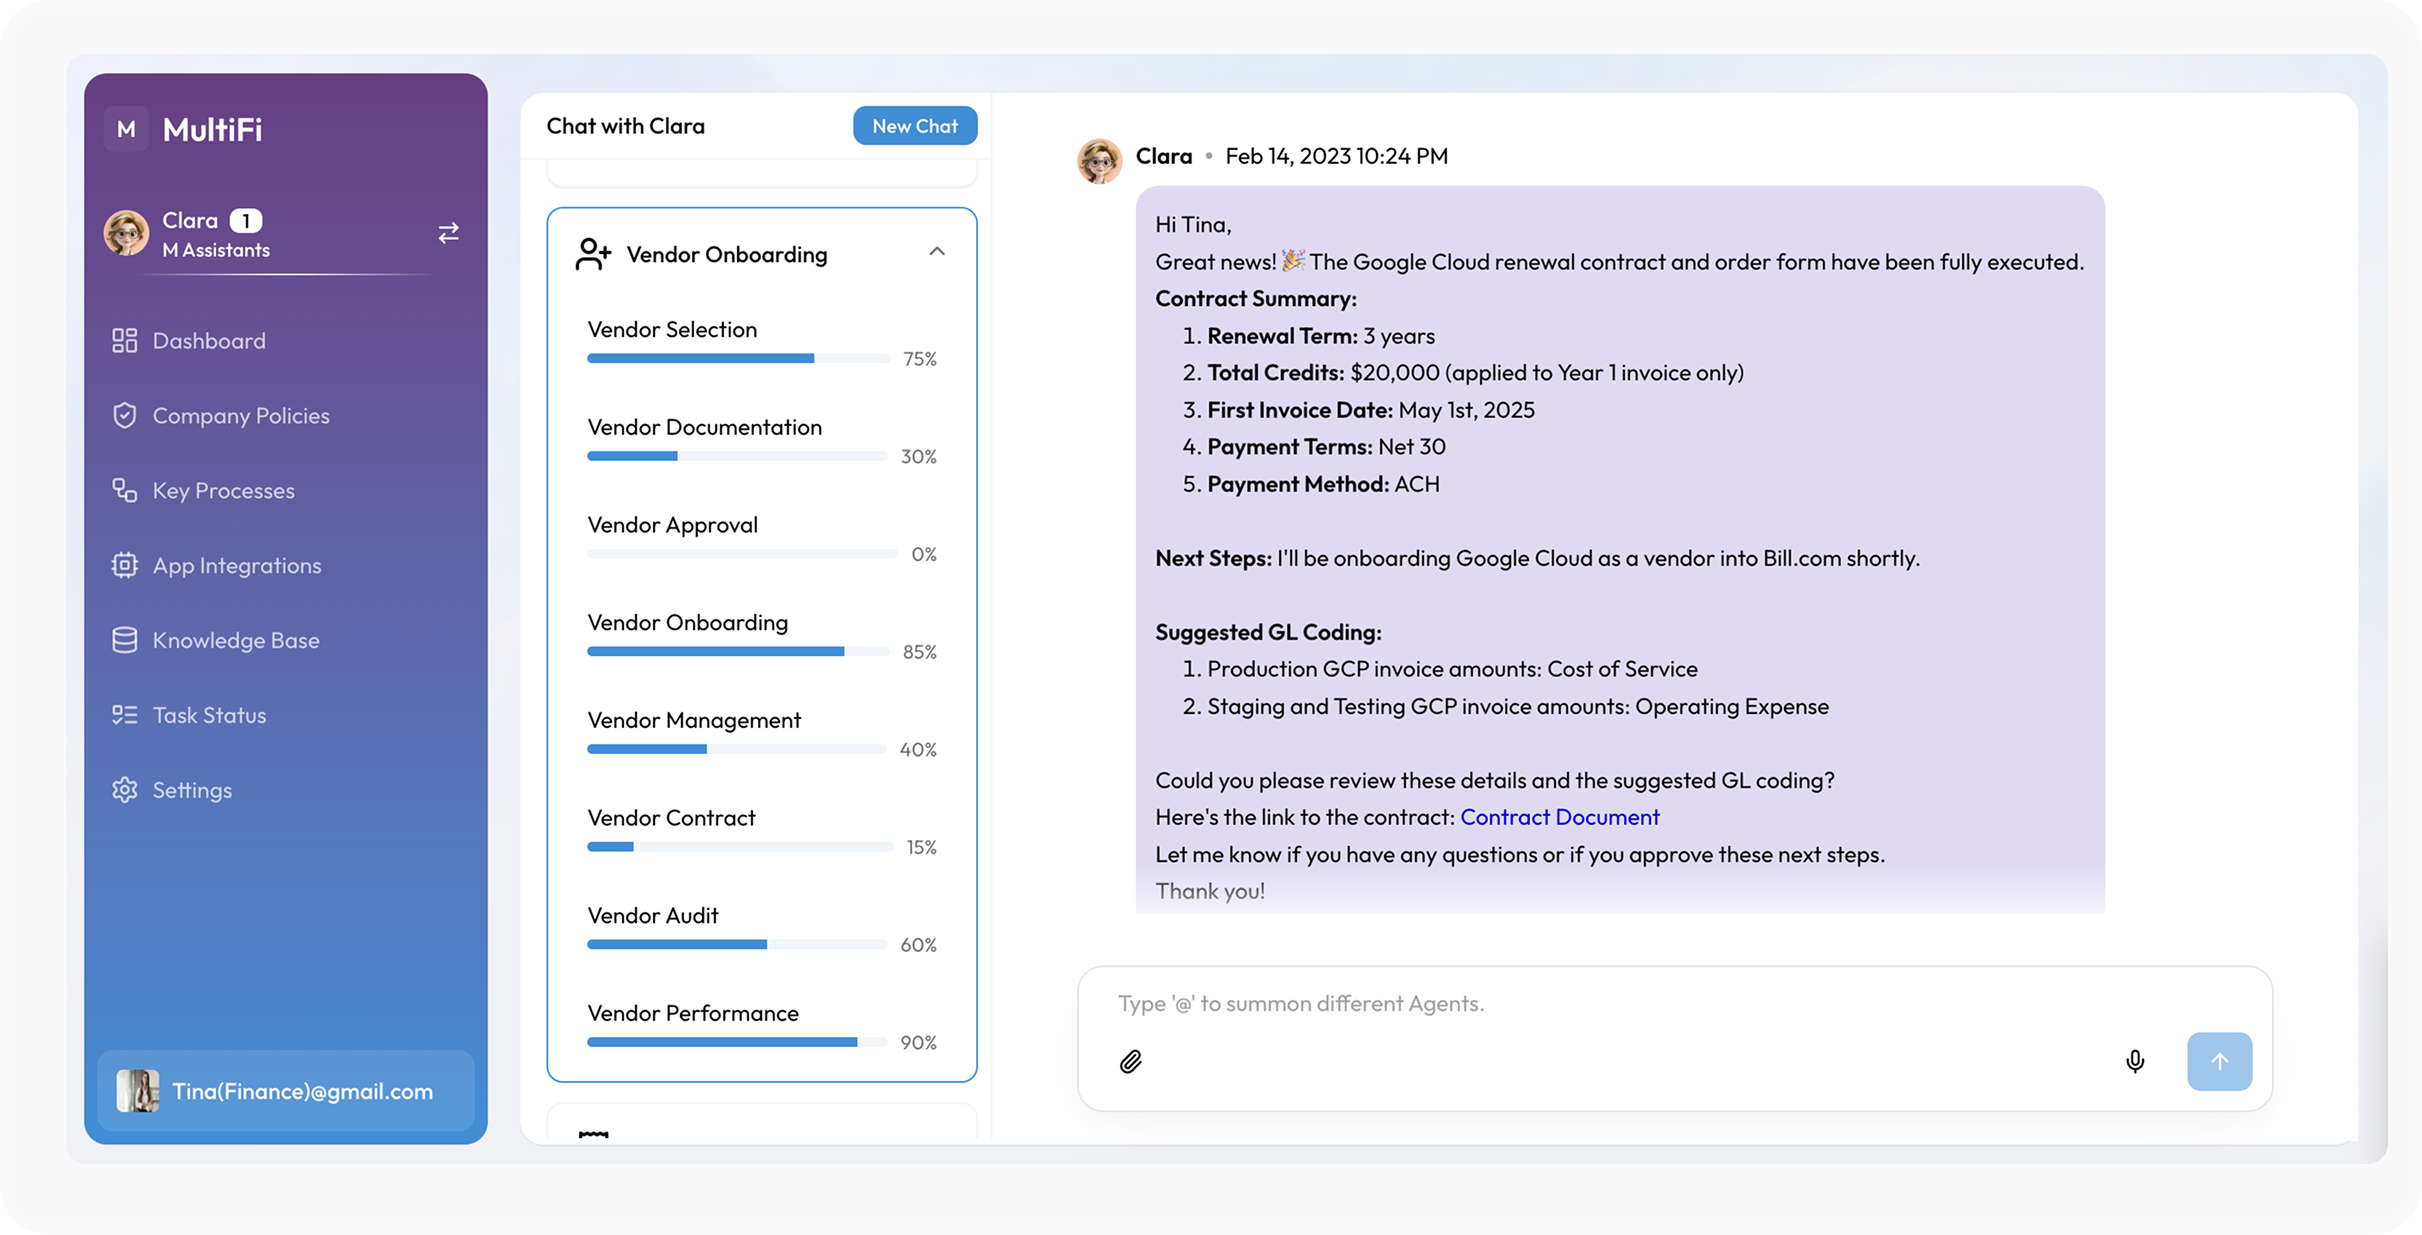2422x1235 pixels.
Task: Select the Vendor Approval item label
Action: point(673,525)
